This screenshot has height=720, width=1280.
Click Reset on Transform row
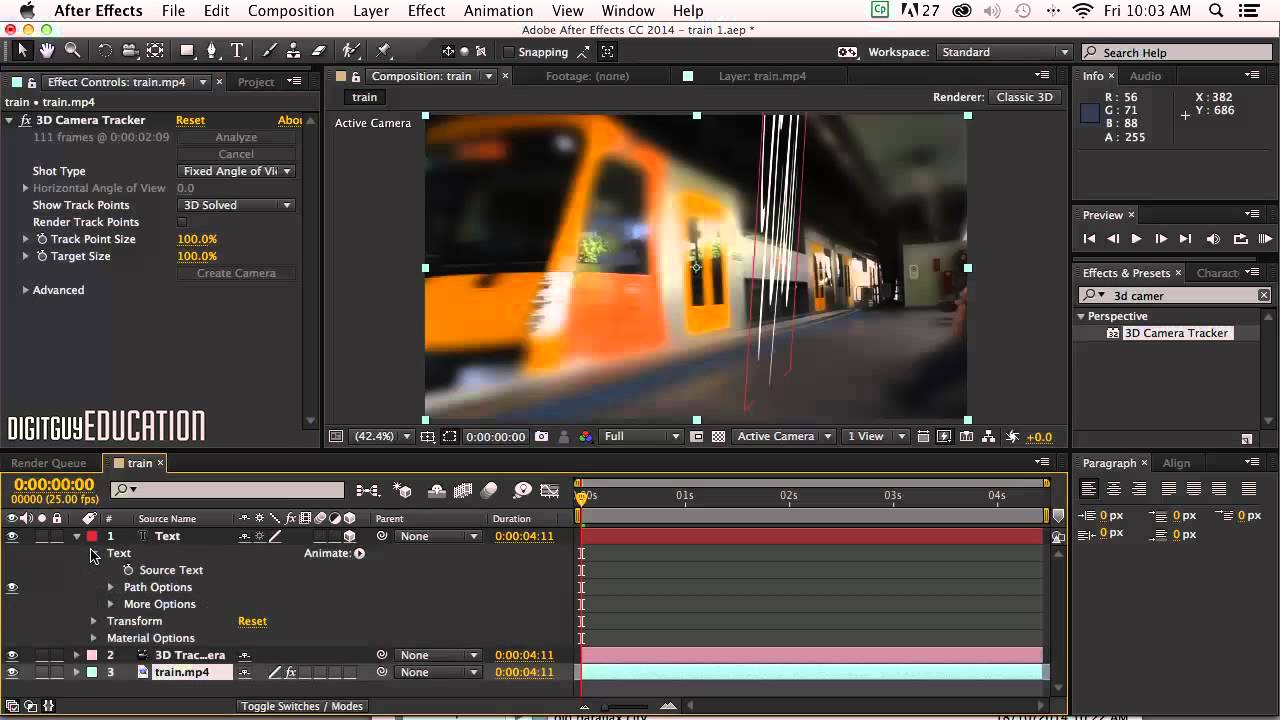[x=252, y=621]
